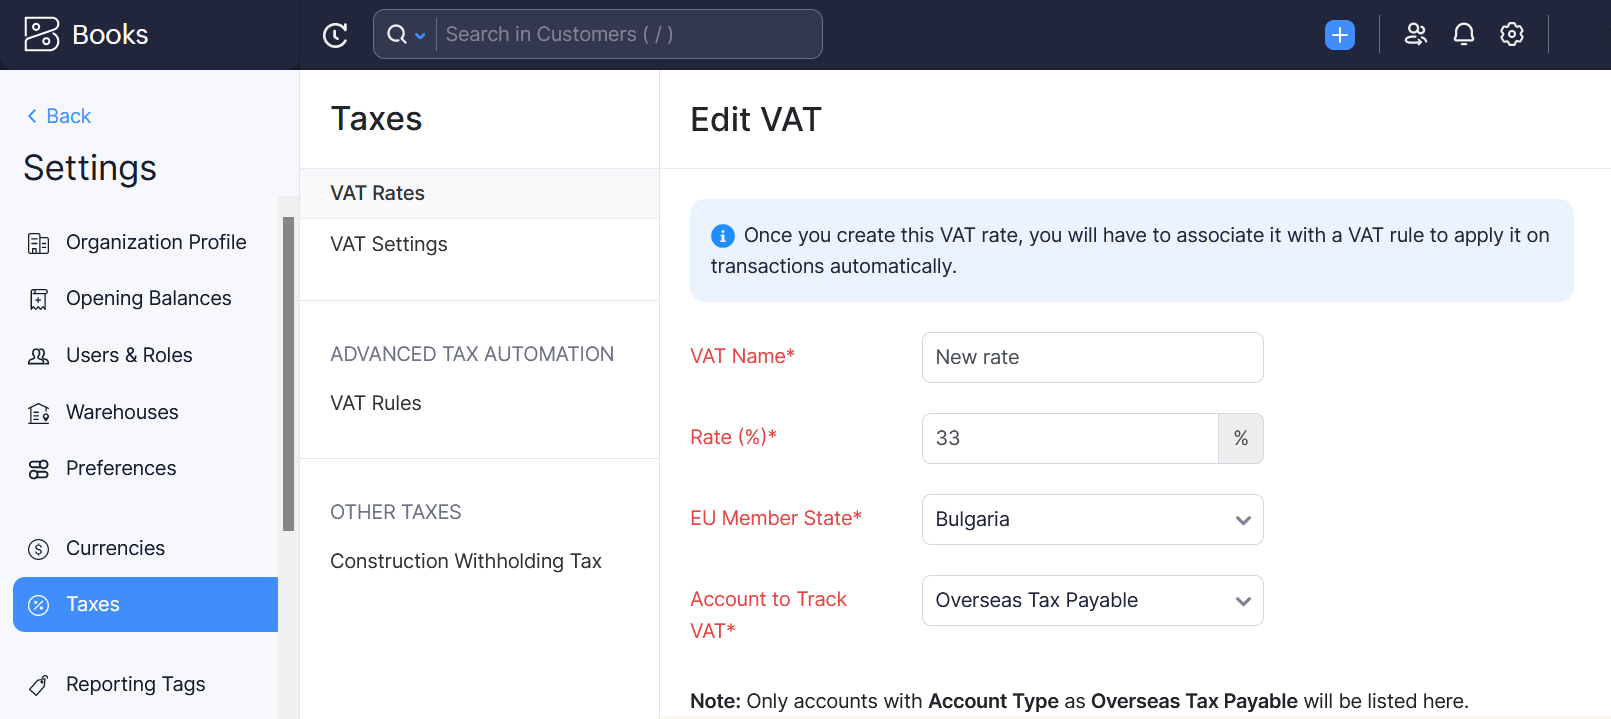Open the settings gear icon

click(1511, 34)
